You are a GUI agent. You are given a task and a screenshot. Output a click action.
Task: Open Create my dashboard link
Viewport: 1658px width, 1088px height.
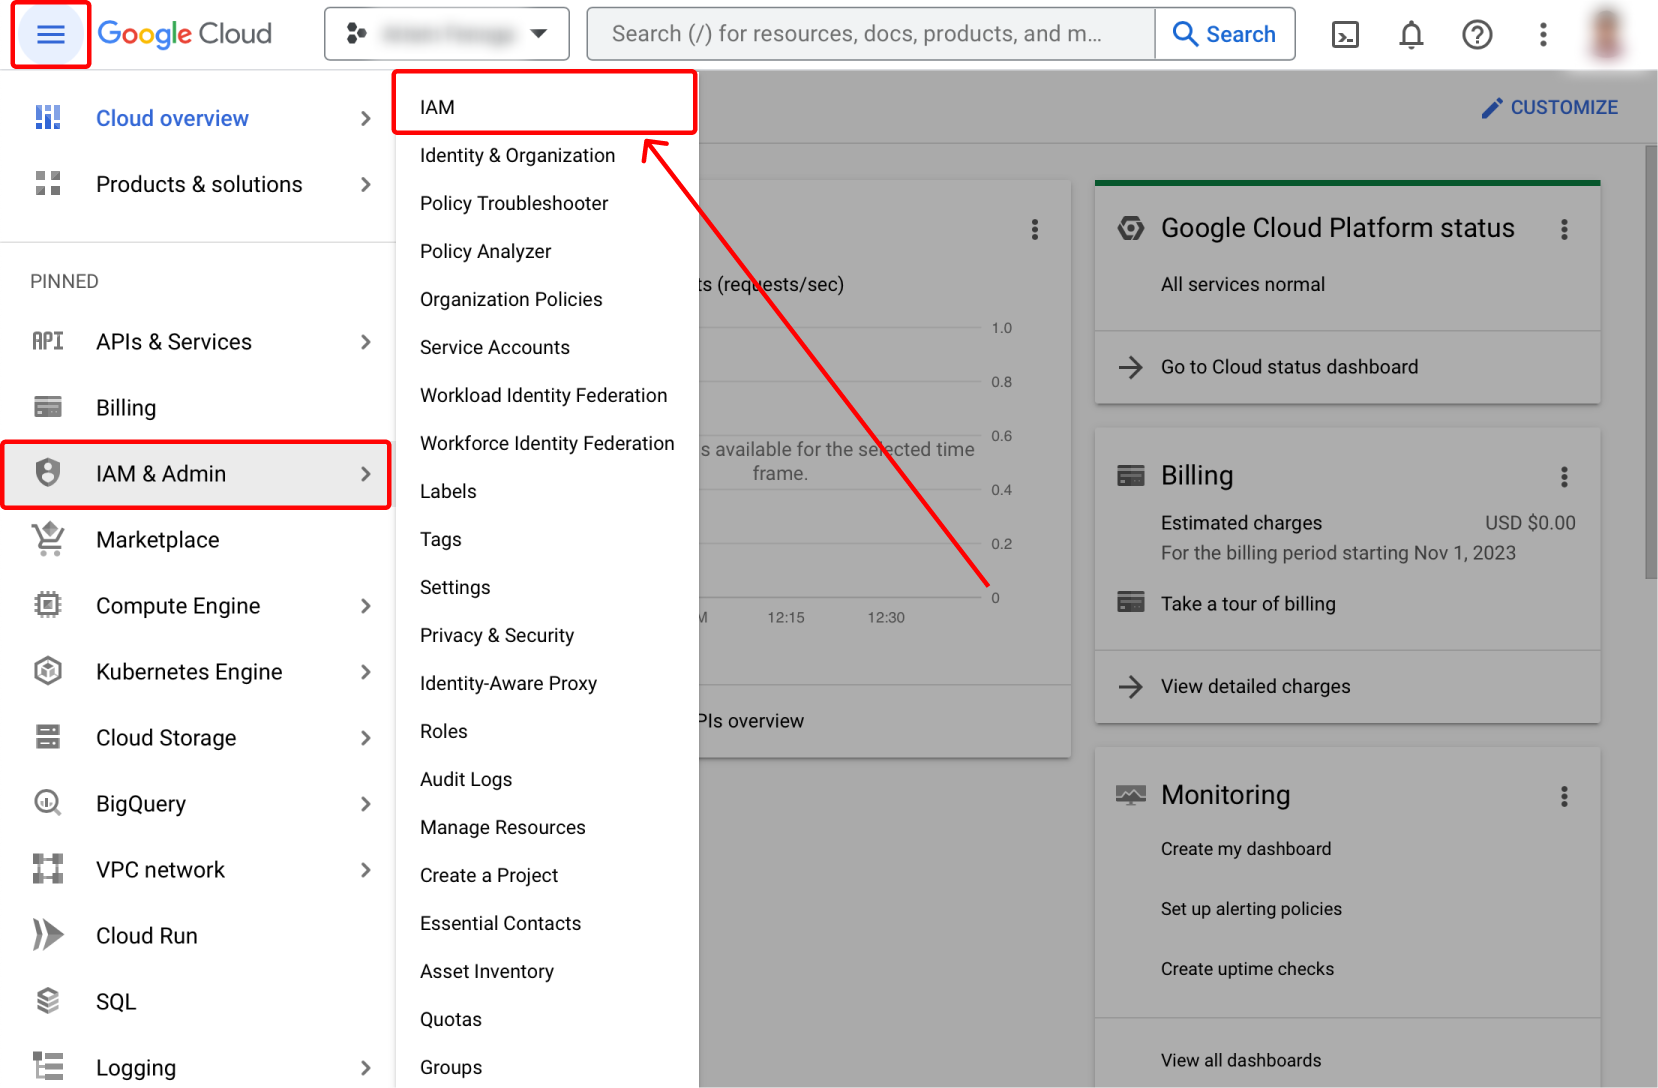point(1246,849)
